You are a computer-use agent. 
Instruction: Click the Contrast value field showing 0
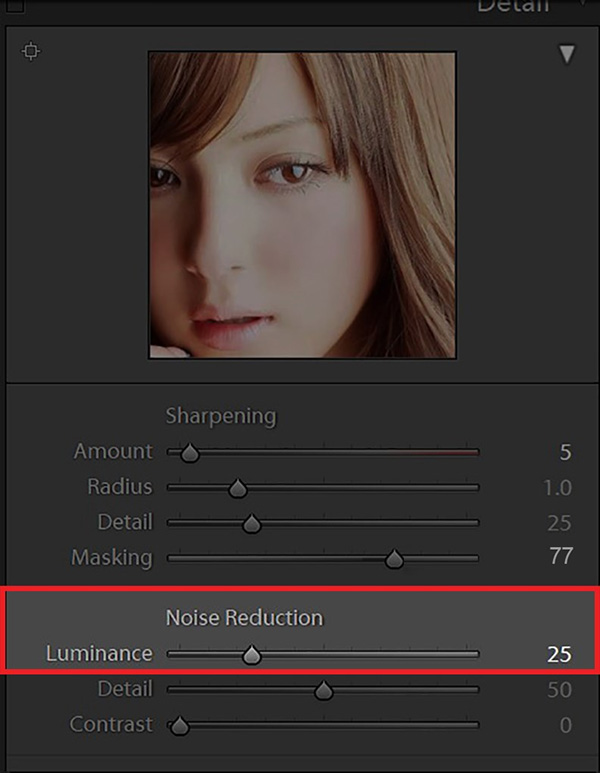point(566,725)
